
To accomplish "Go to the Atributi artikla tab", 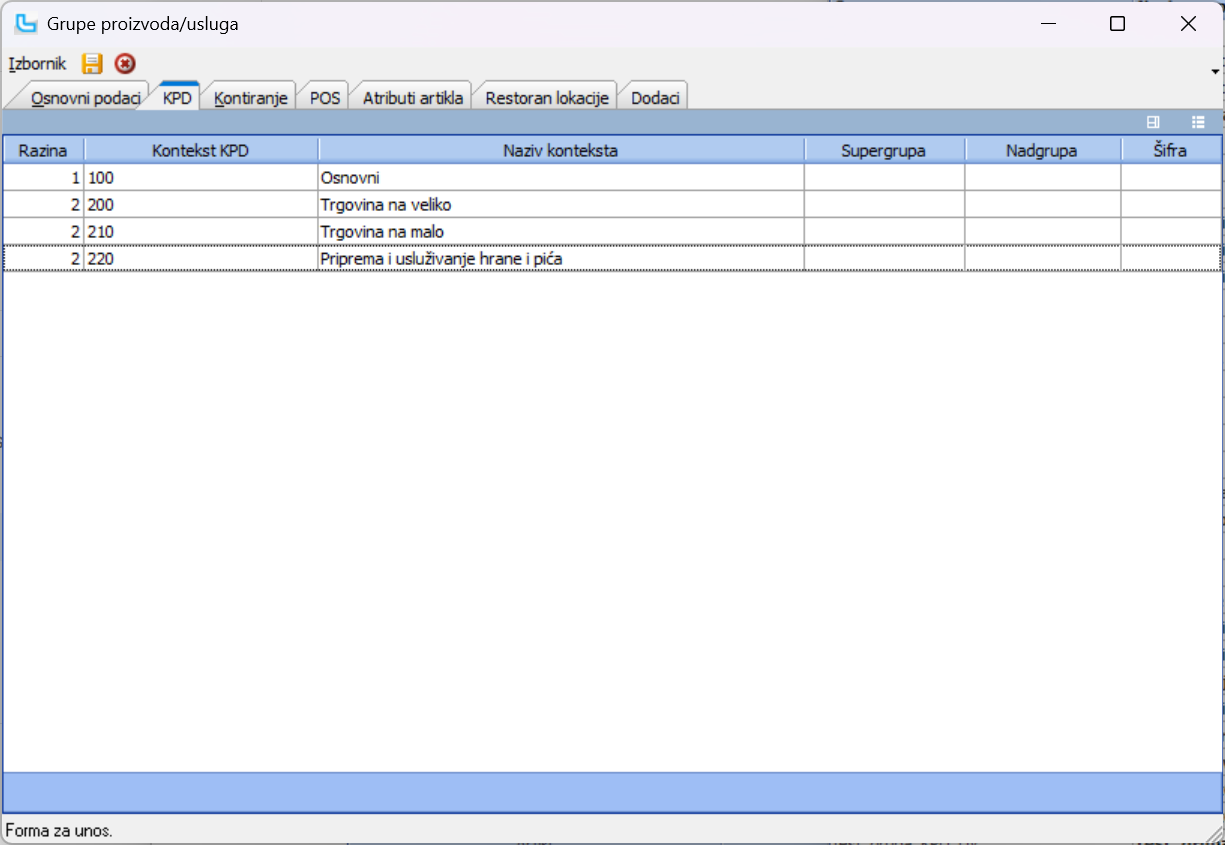I will [x=412, y=98].
